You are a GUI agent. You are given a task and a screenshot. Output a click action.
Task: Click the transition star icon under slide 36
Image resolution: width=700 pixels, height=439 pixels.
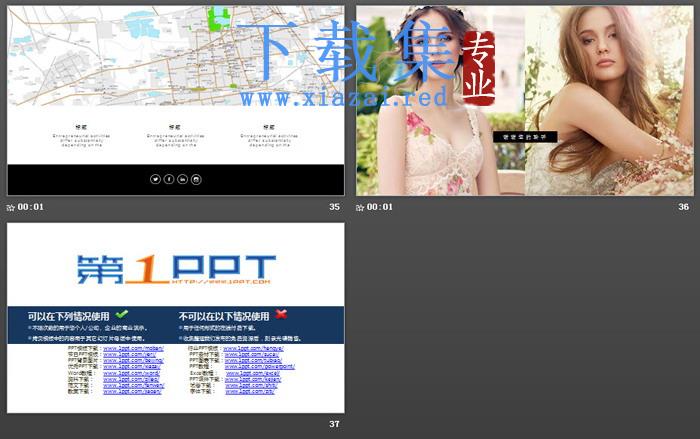coord(360,207)
